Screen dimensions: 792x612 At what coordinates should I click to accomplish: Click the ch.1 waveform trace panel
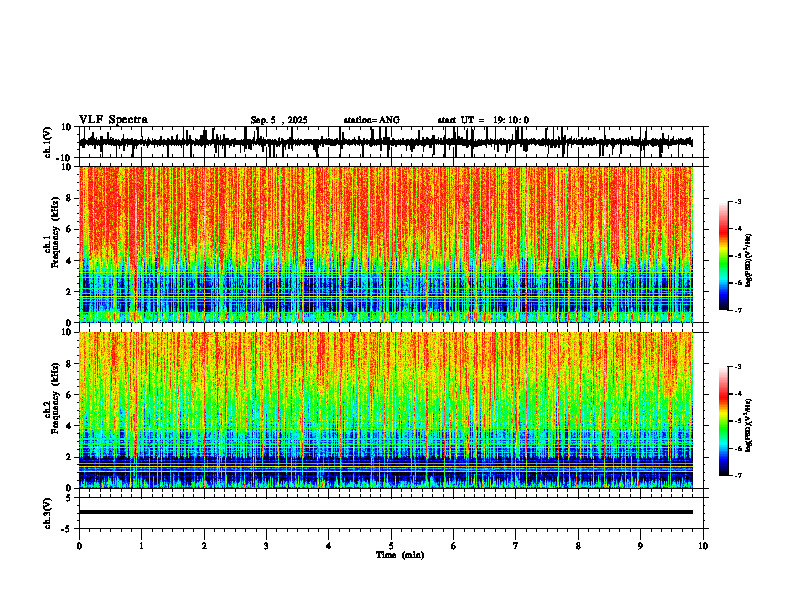(393, 142)
